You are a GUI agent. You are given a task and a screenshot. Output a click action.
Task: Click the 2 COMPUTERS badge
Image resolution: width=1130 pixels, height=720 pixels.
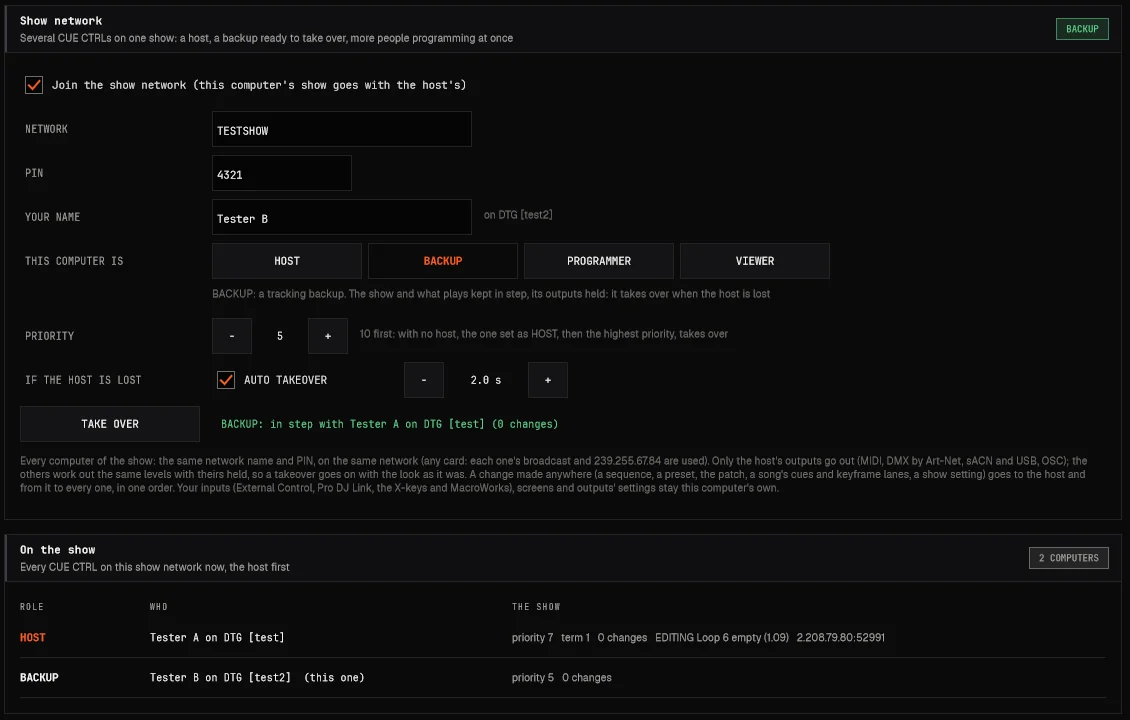coord(1068,558)
